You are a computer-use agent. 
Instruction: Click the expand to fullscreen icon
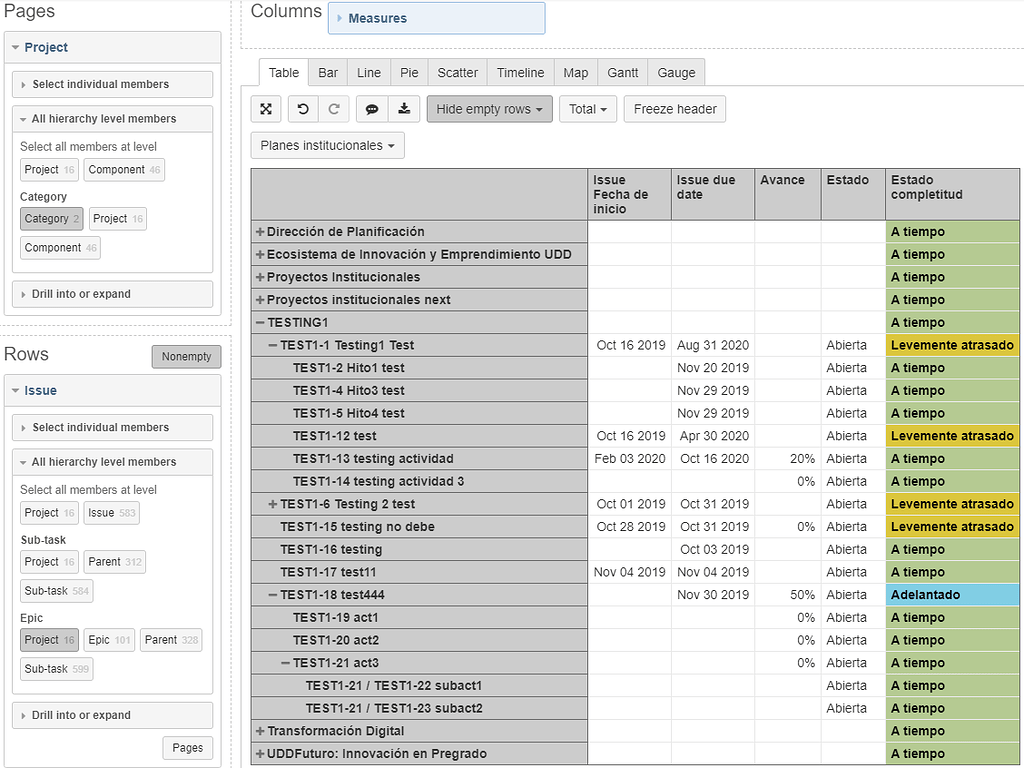[264, 108]
